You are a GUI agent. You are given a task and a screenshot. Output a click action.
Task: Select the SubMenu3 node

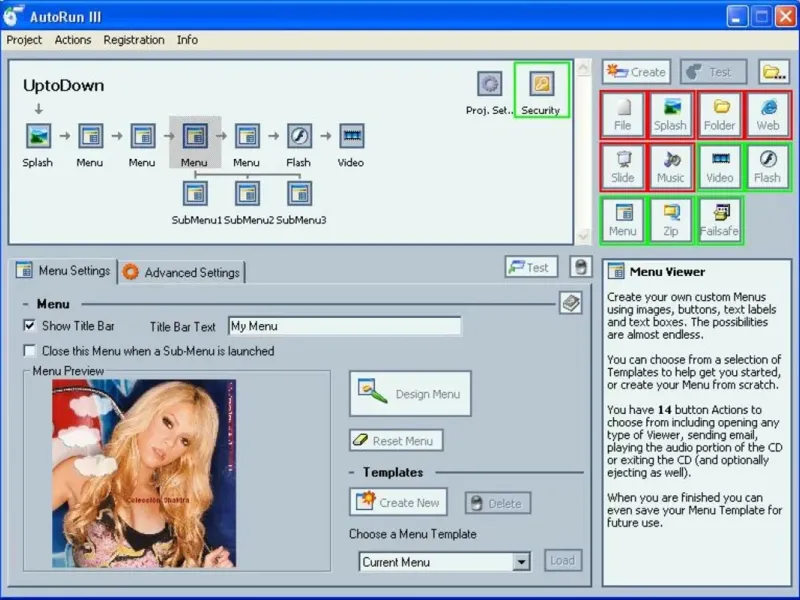299,194
